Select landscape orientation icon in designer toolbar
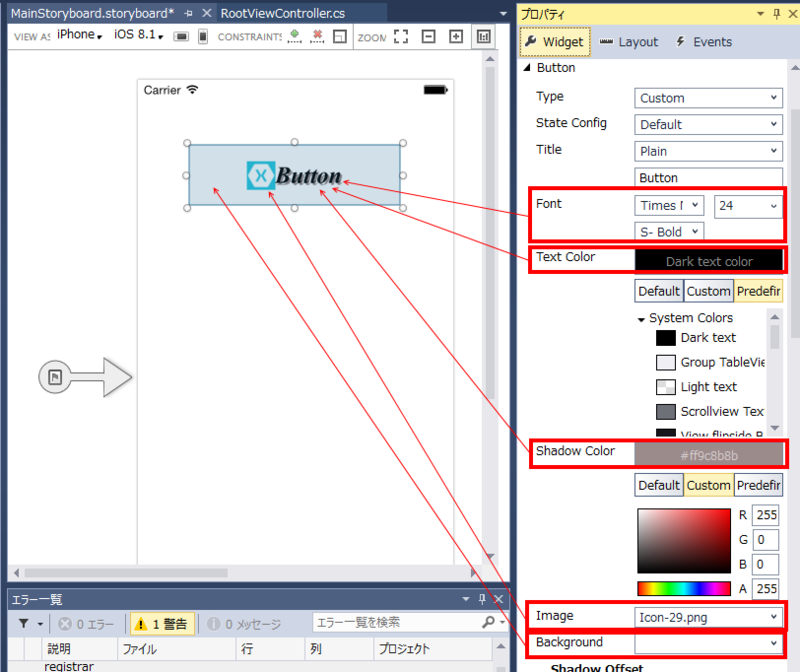This screenshot has height=672, width=800. click(181, 36)
